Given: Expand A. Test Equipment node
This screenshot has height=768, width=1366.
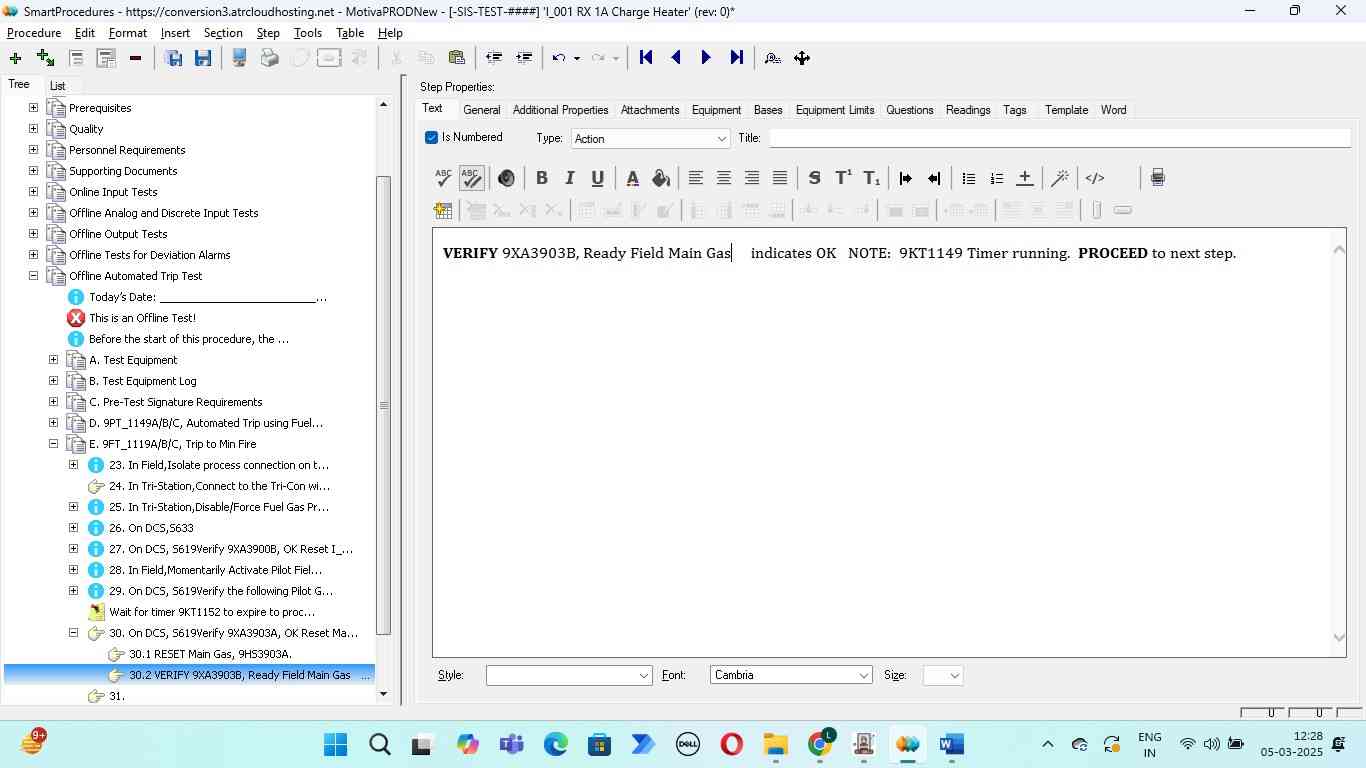Looking at the screenshot, I should coord(53,360).
